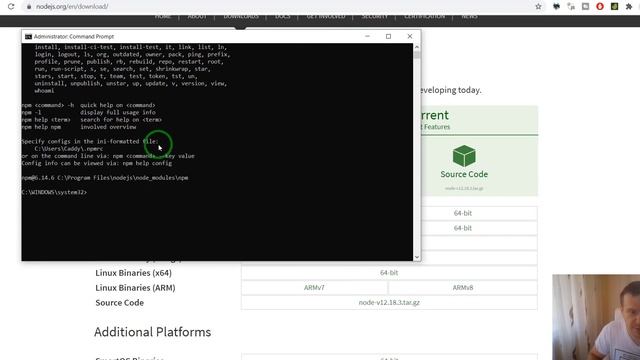Click the Linux Binaries (x64) row label
The width and height of the screenshot is (640, 360).
133,273
